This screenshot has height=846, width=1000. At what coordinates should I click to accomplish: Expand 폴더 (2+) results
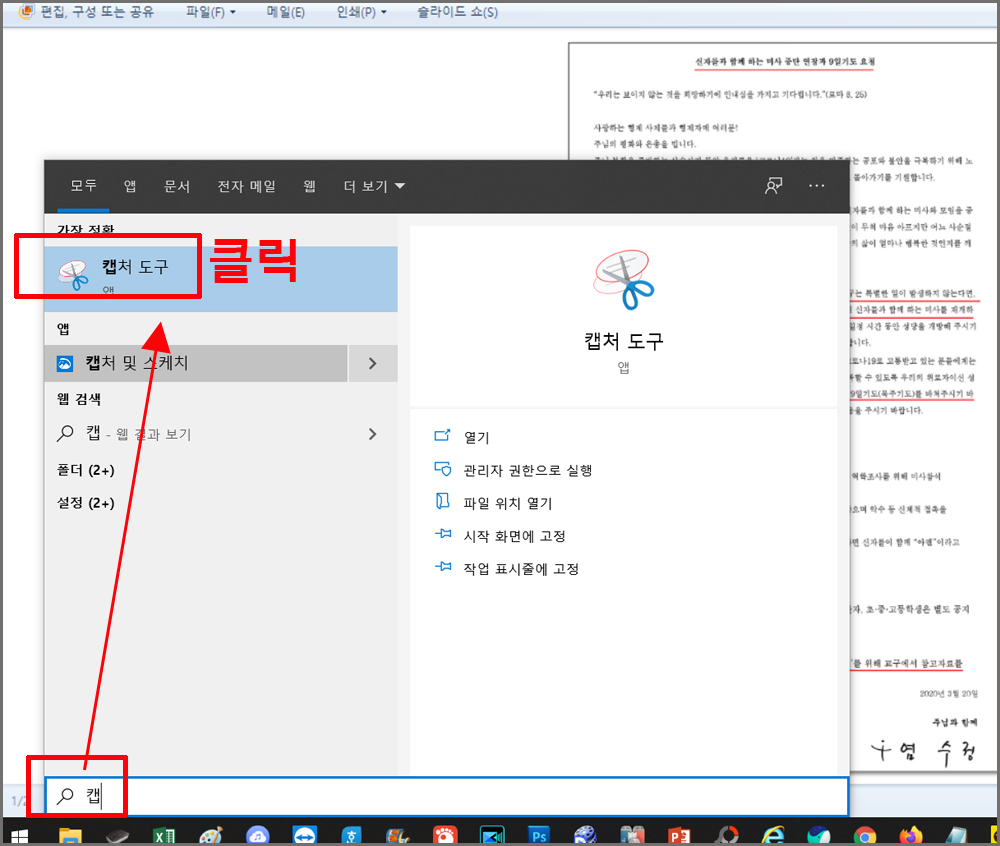pyautogui.click(x=85, y=470)
